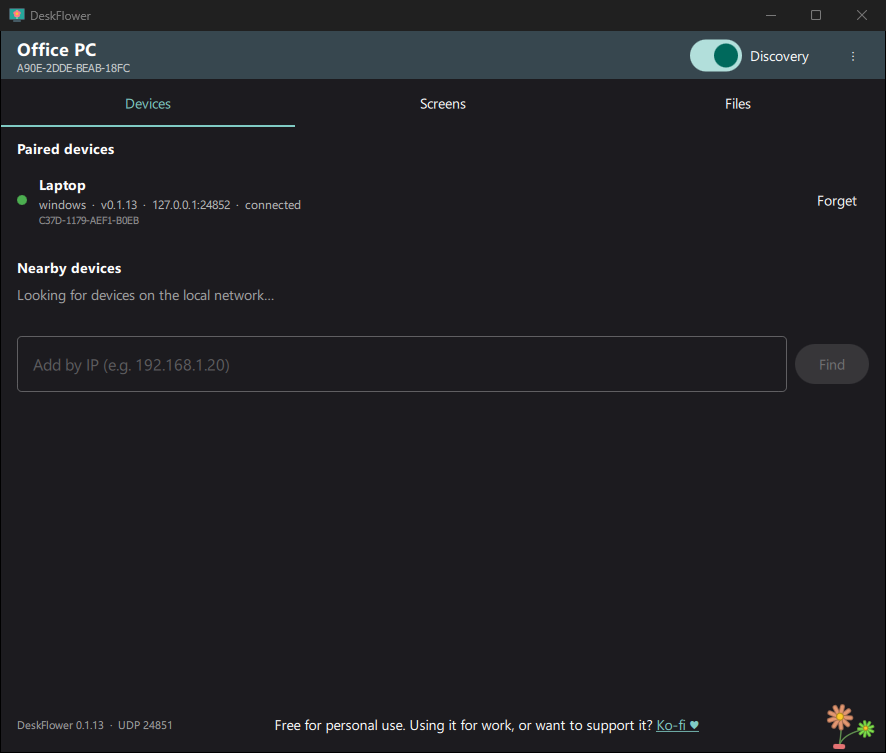Click the UDP 24851 status text
The width and height of the screenshot is (886, 753).
[x=145, y=725]
